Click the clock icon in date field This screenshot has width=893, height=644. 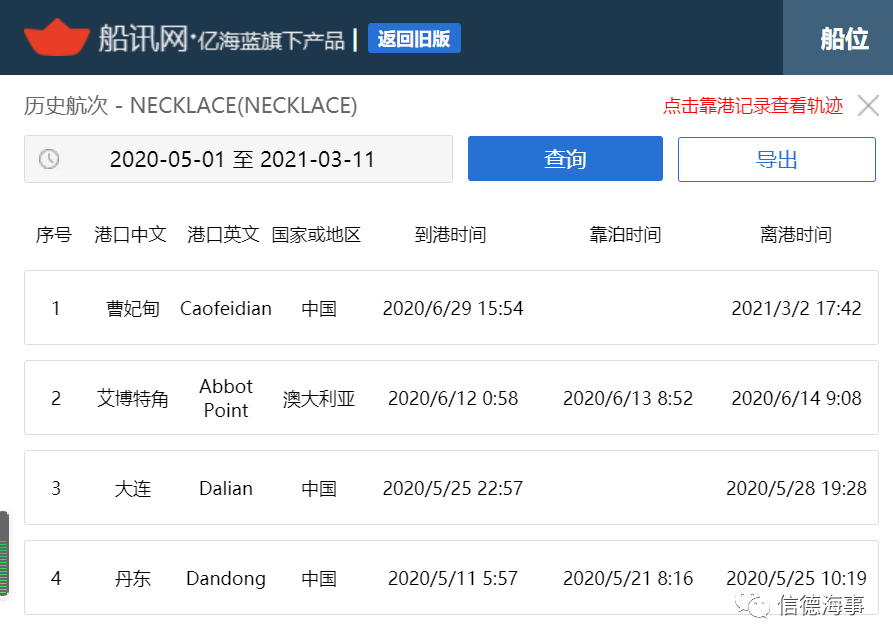pyautogui.click(x=49, y=159)
